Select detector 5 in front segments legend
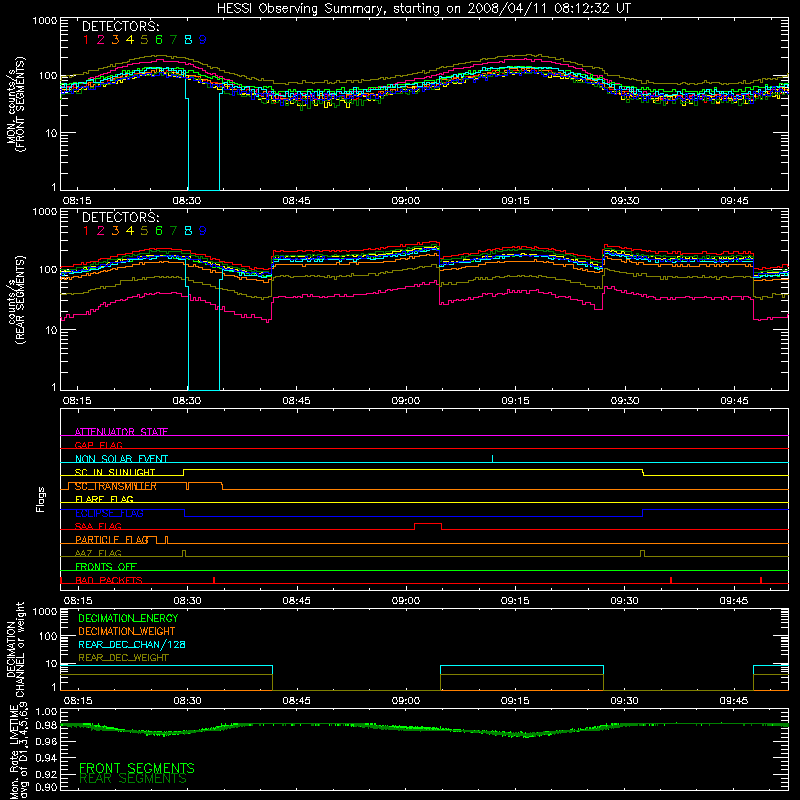 [144, 40]
